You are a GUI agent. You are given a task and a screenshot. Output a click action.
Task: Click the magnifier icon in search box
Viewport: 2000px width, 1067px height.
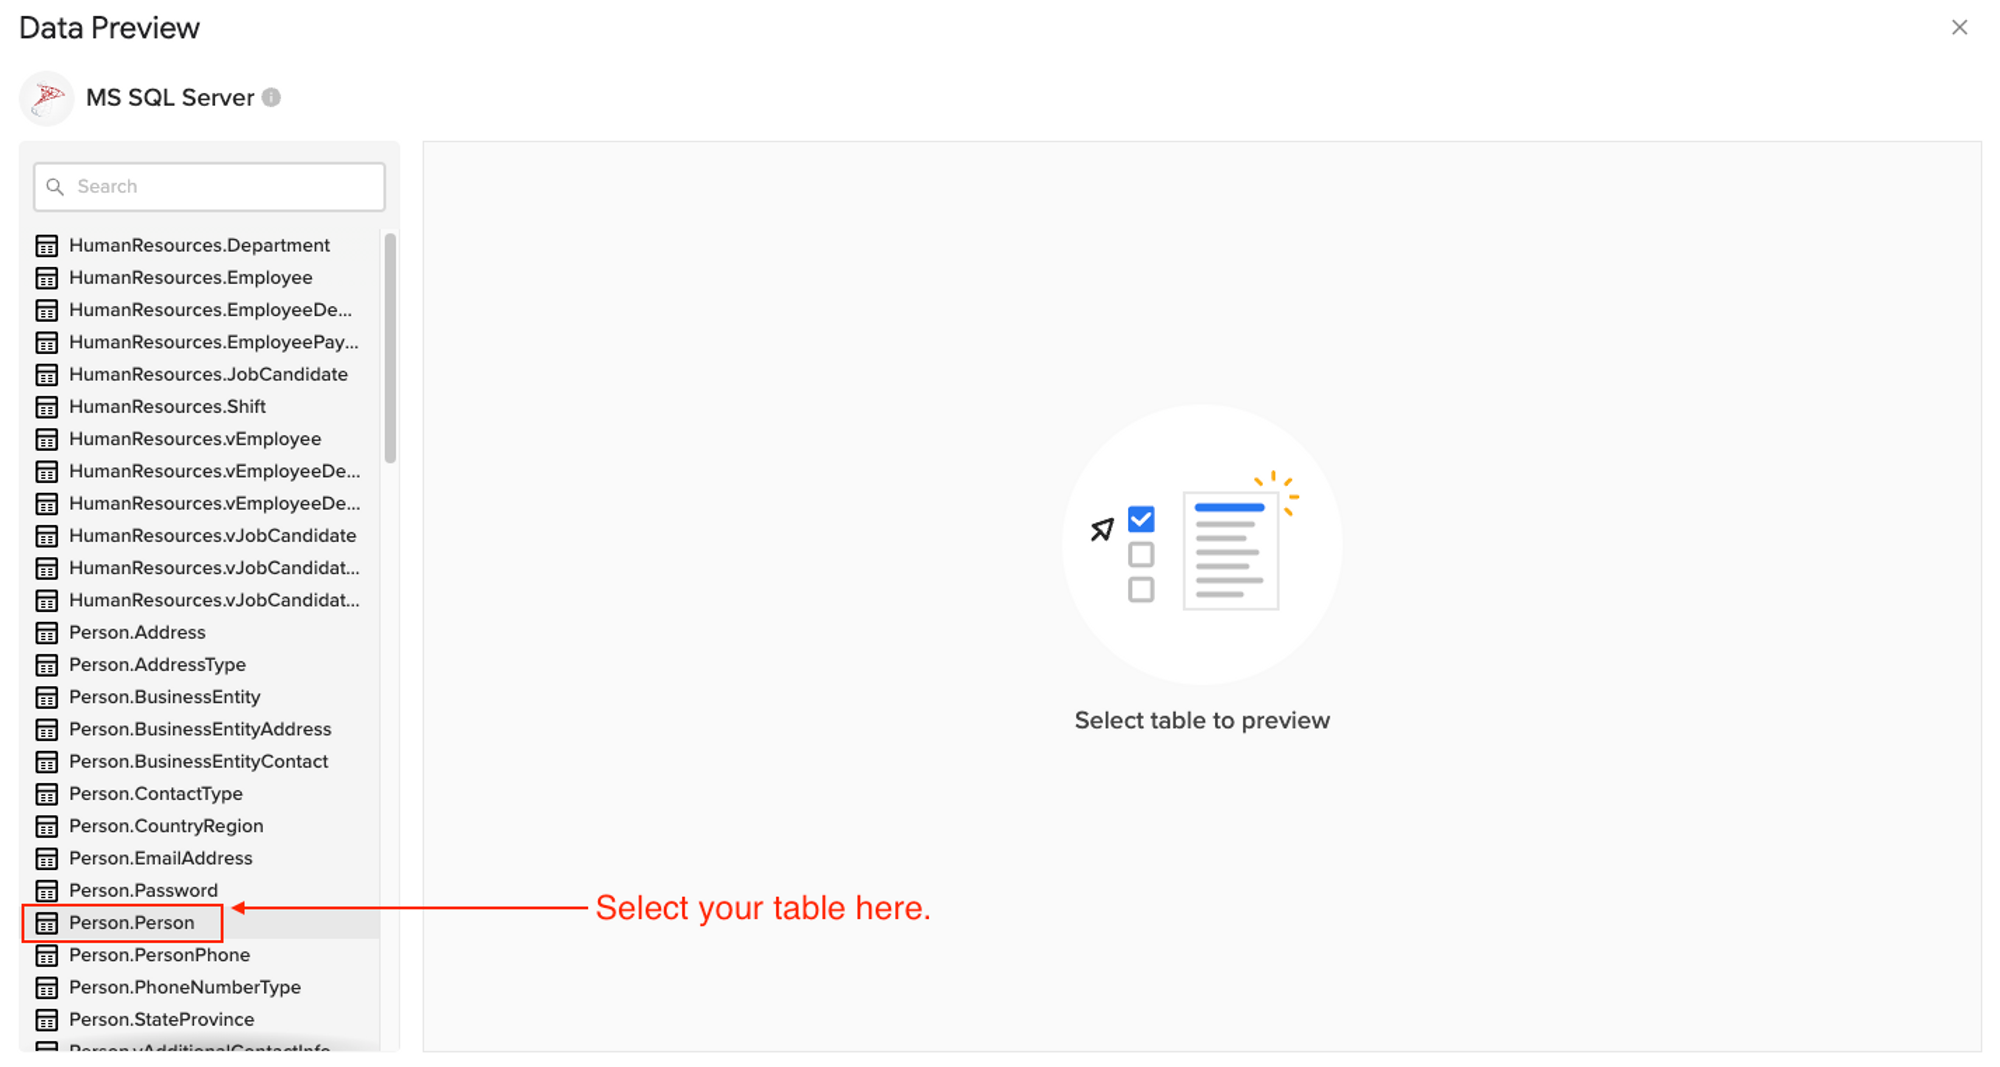56,187
